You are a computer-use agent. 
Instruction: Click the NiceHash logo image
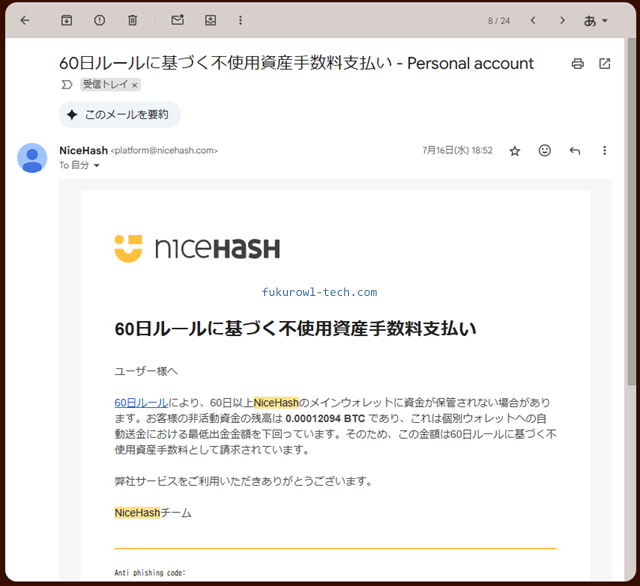tap(197, 249)
